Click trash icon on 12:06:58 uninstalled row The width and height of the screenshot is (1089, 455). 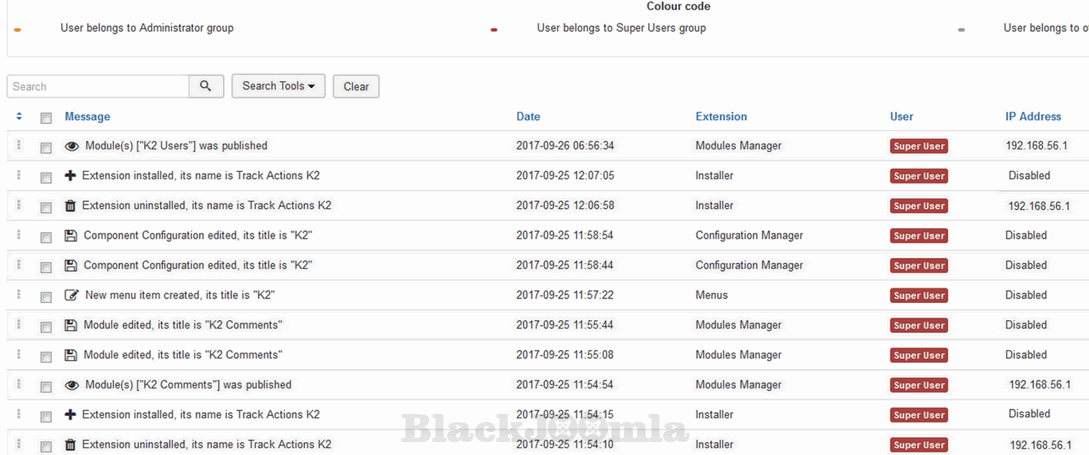(x=70, y=206)
